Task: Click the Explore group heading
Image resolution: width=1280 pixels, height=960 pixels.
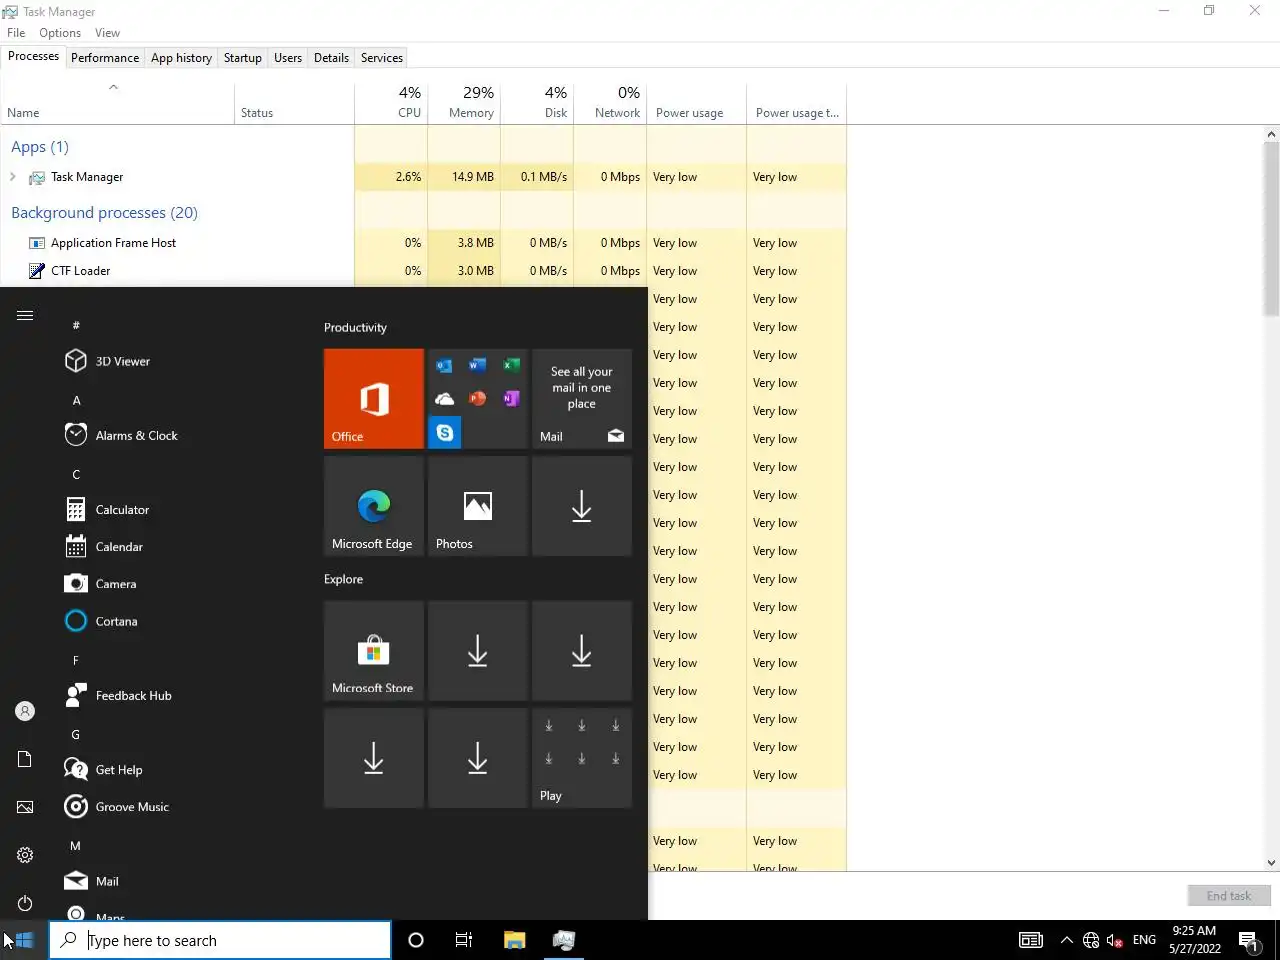Action: coord(343,579)
